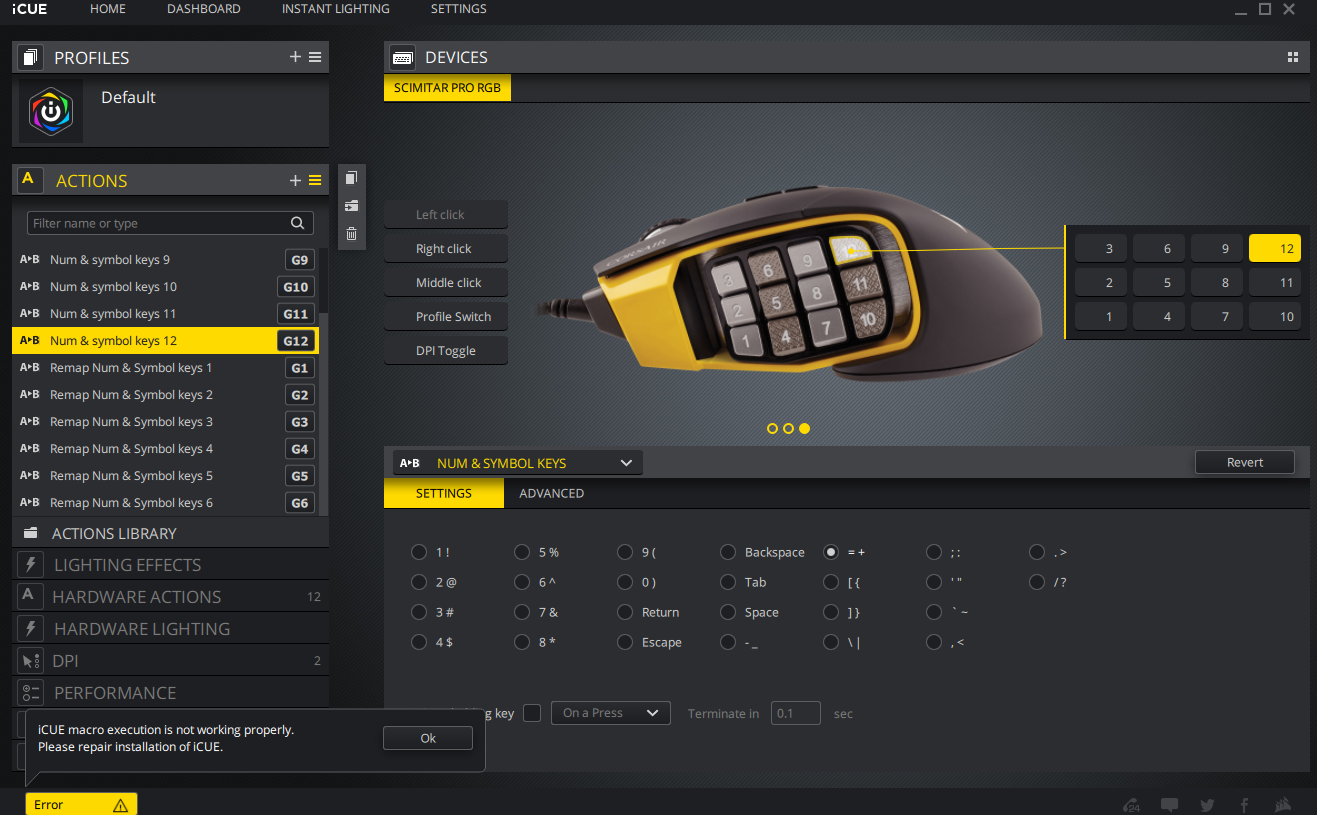Open the Twitter link icon
1317x815 pixels.
coord(1207,804)
